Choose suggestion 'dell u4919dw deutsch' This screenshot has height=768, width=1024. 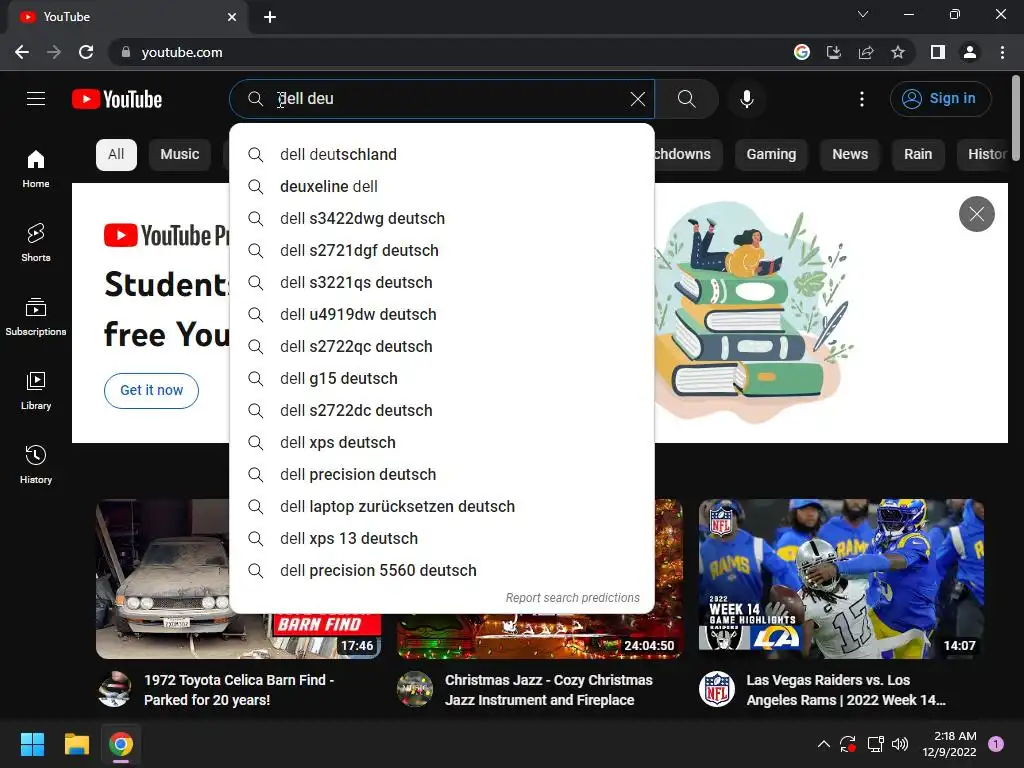[x=442, y=315]
